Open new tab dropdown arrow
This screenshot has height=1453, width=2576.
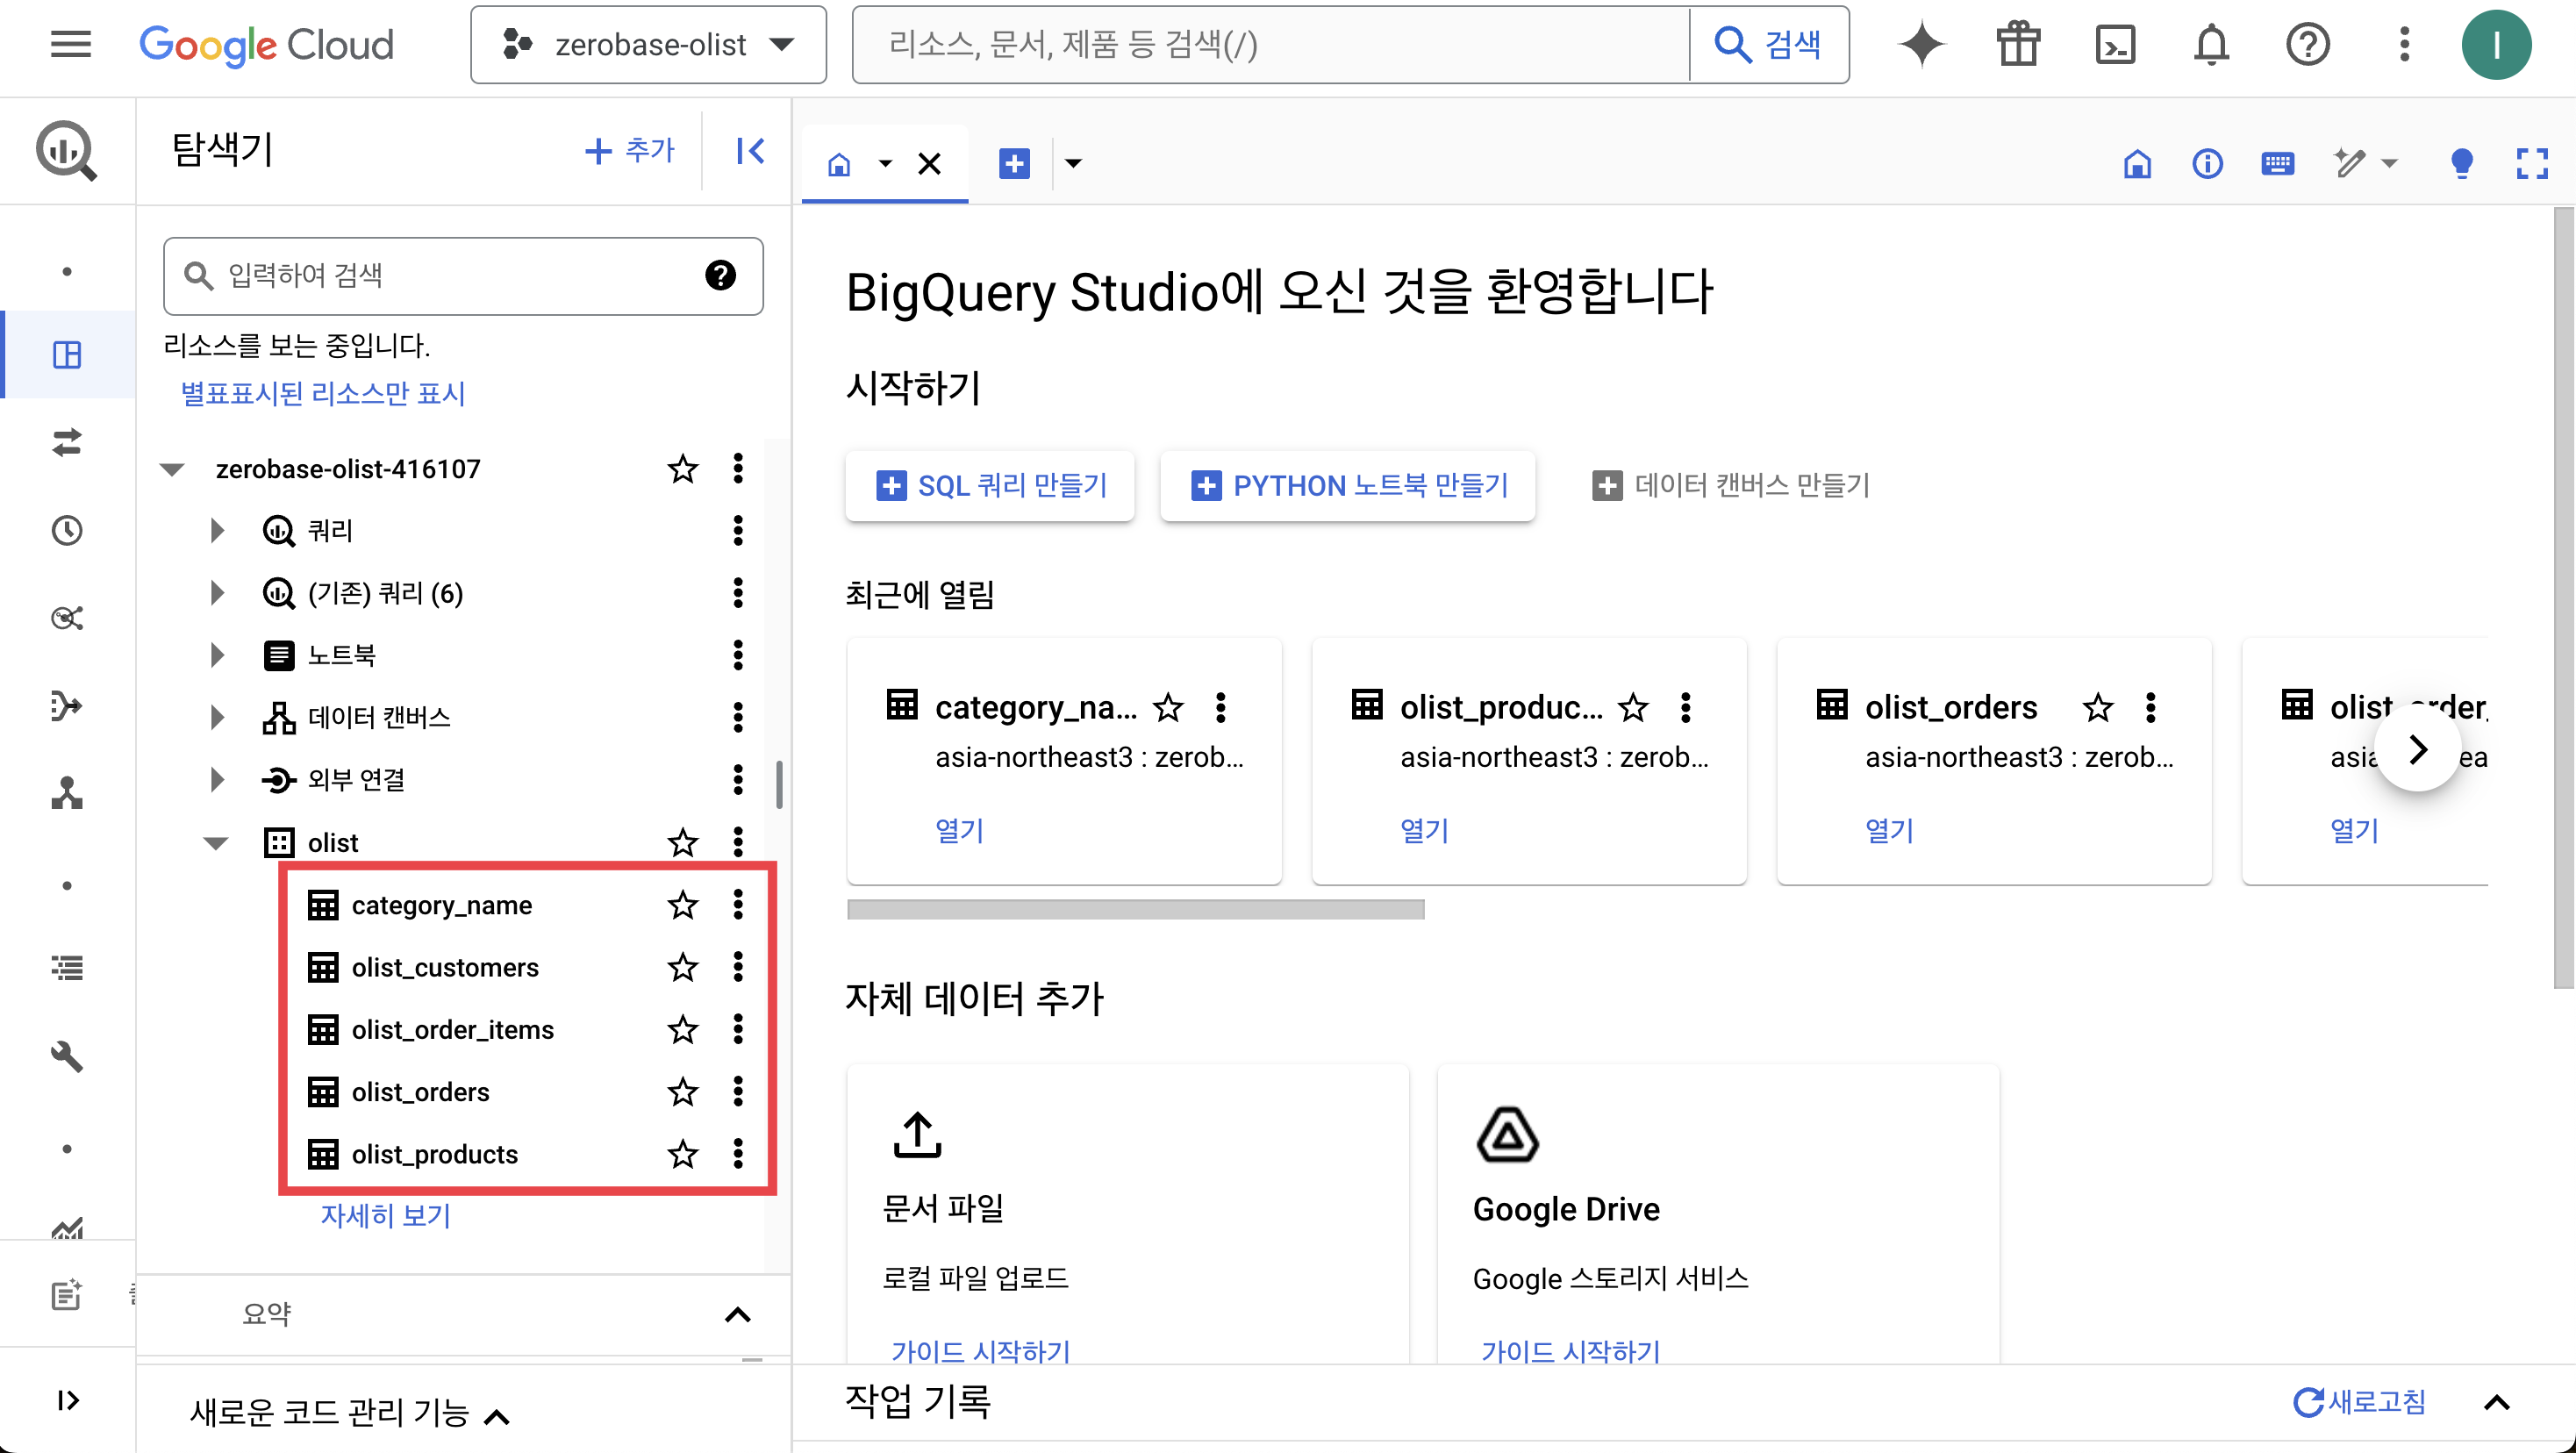pos(1073,163)
